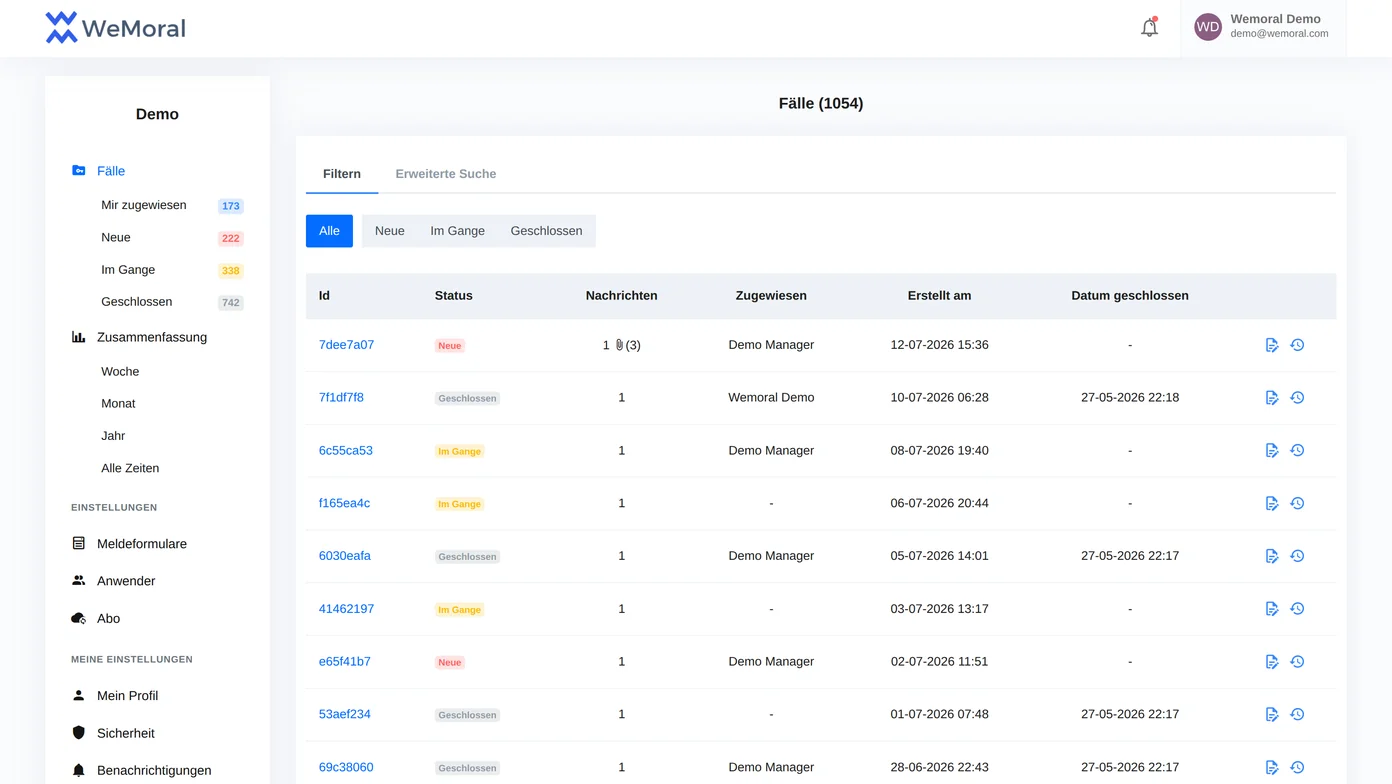Select the Filtern tab
1392x784 pixels.
point(342,174)
